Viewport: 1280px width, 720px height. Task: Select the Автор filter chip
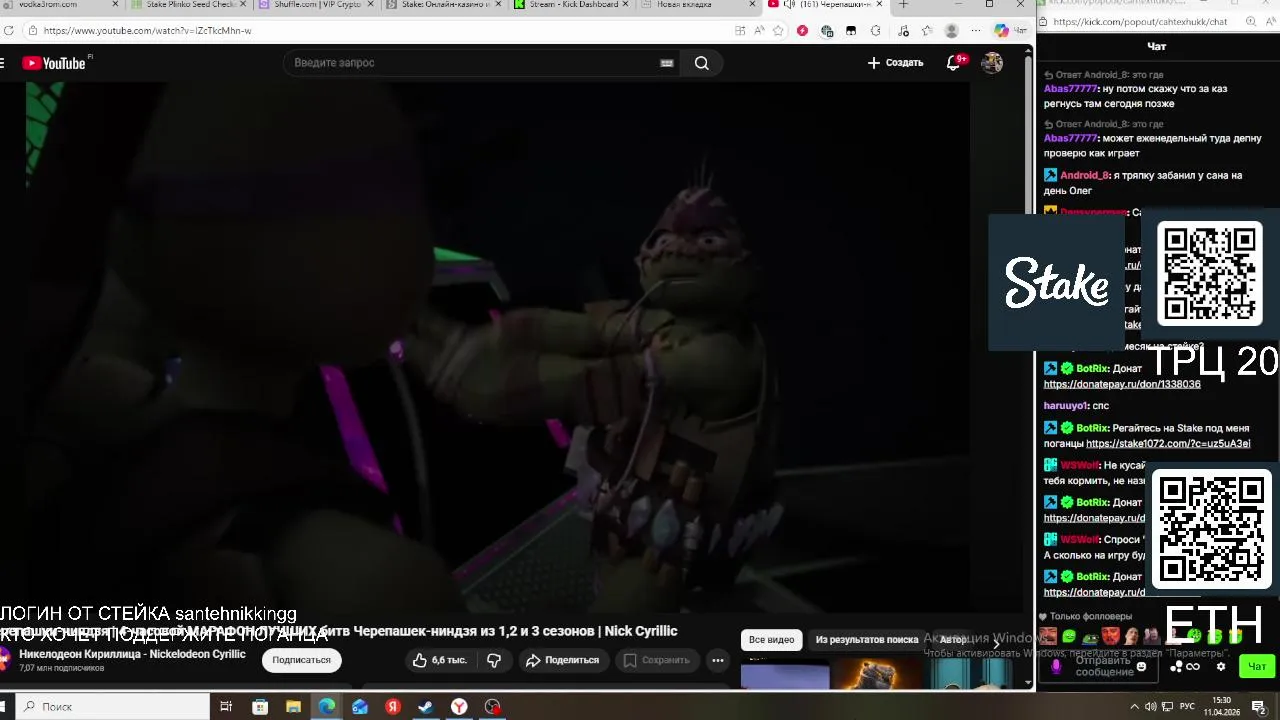click(x=953, y=640)
